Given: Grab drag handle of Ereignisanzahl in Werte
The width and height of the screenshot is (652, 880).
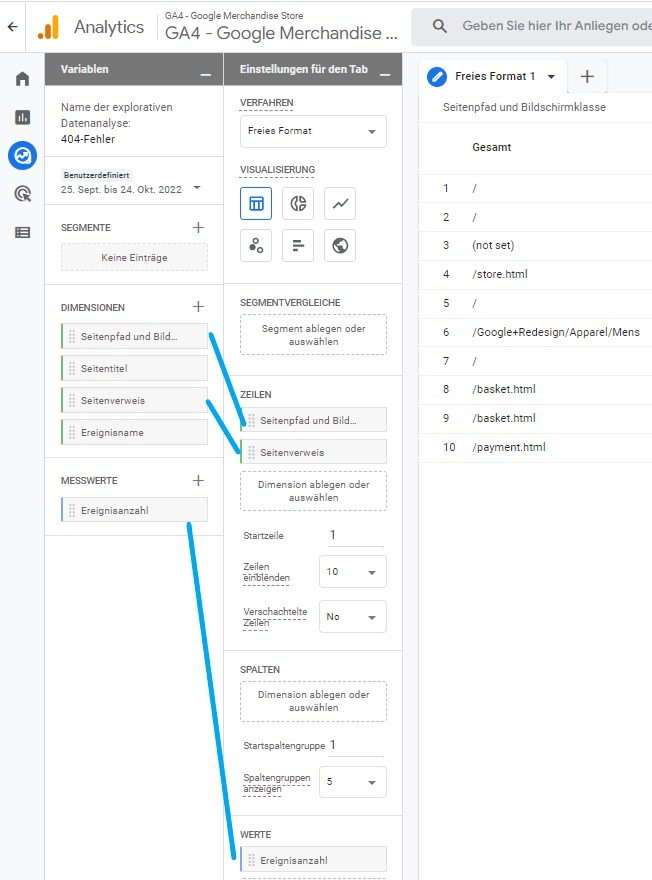Looking at the screenshot, I should point(251,860).
